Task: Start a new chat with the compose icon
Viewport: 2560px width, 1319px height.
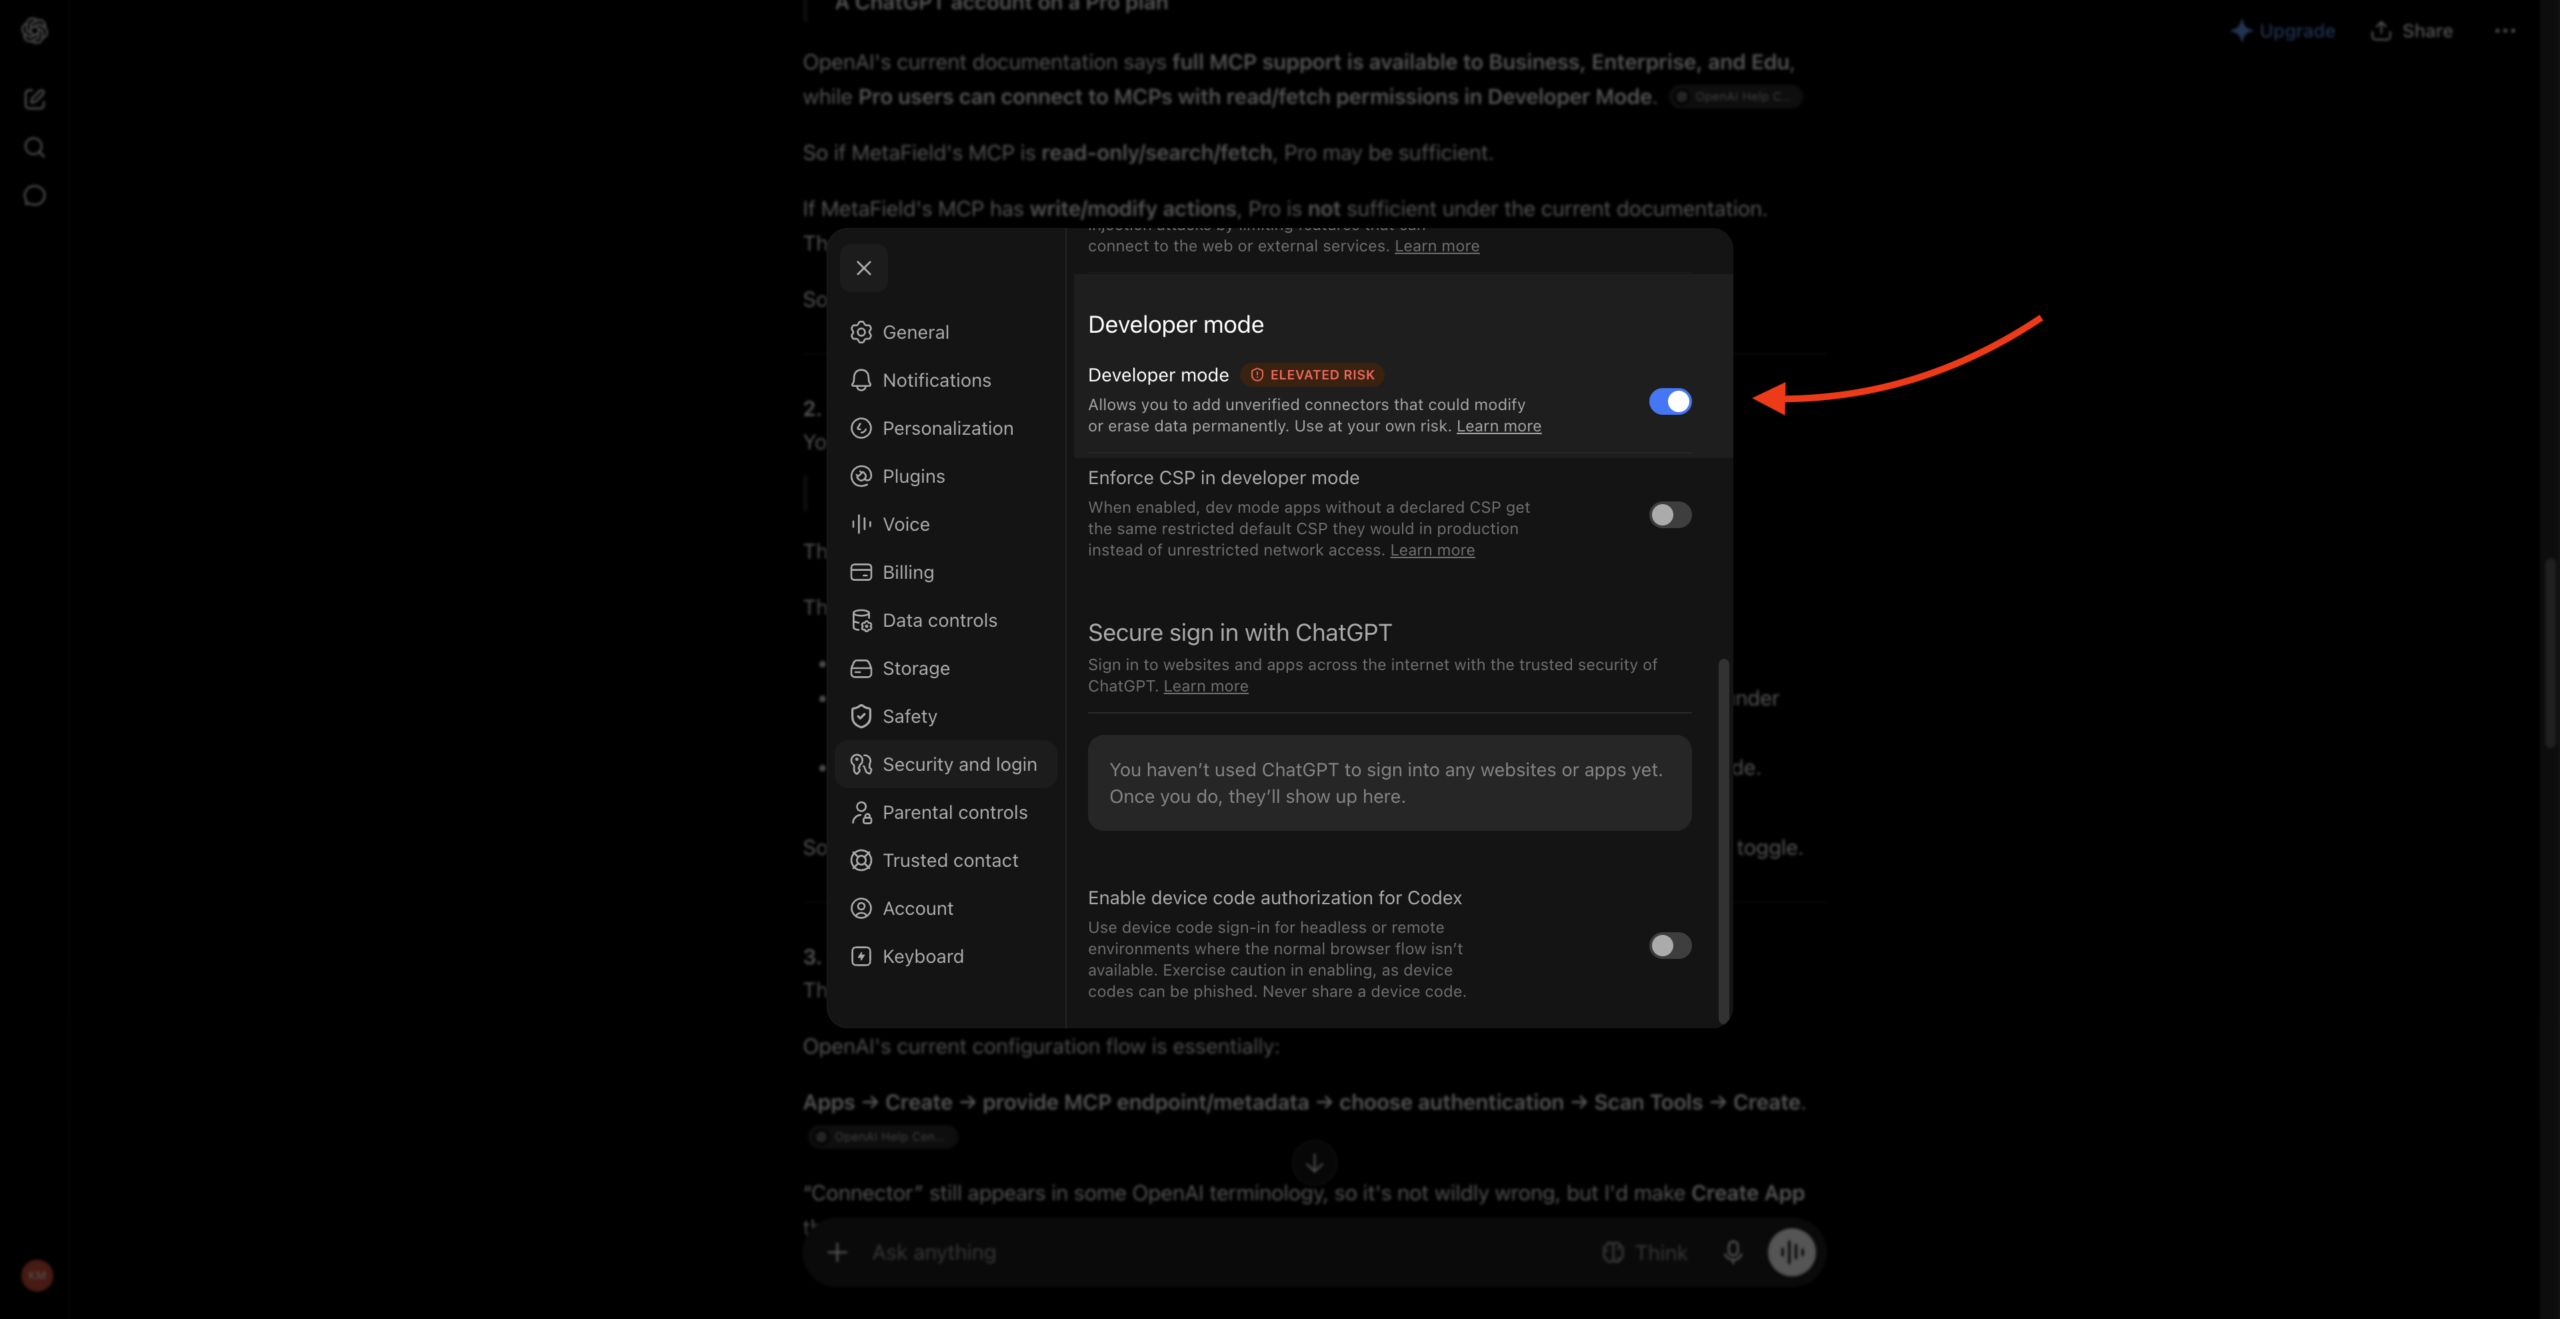Action: click(x=35, y=99)
